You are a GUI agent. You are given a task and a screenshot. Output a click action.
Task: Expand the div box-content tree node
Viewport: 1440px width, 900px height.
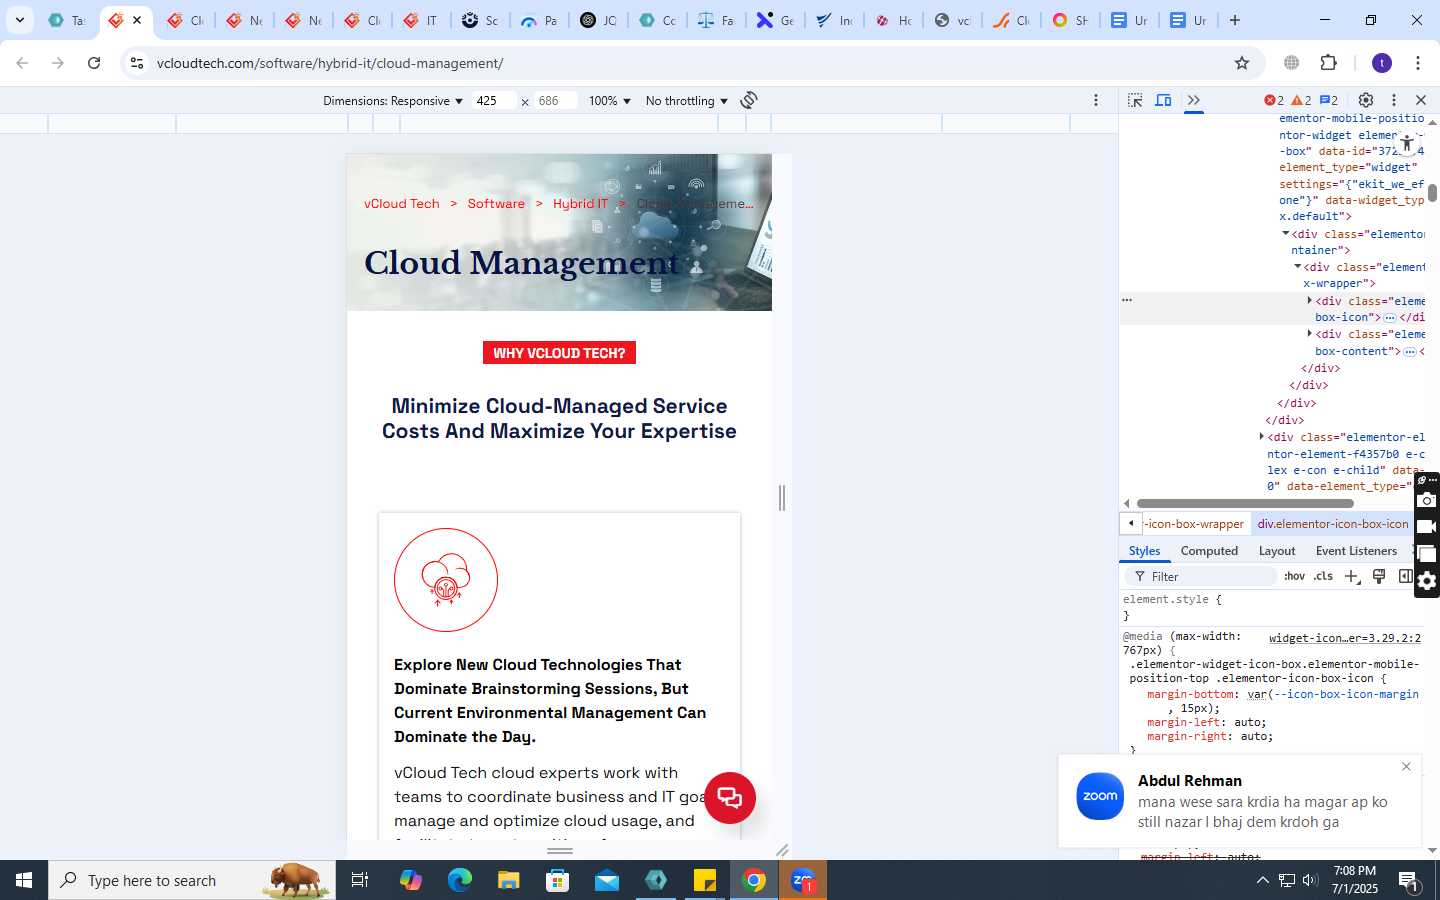pos(1309,333)
